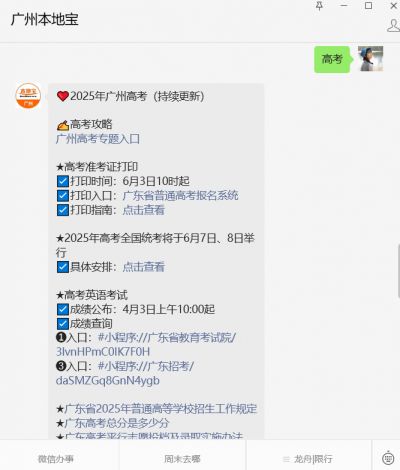Click the checkmark beside 具体安排
The image size is (400, 470).
click(63, 267)
